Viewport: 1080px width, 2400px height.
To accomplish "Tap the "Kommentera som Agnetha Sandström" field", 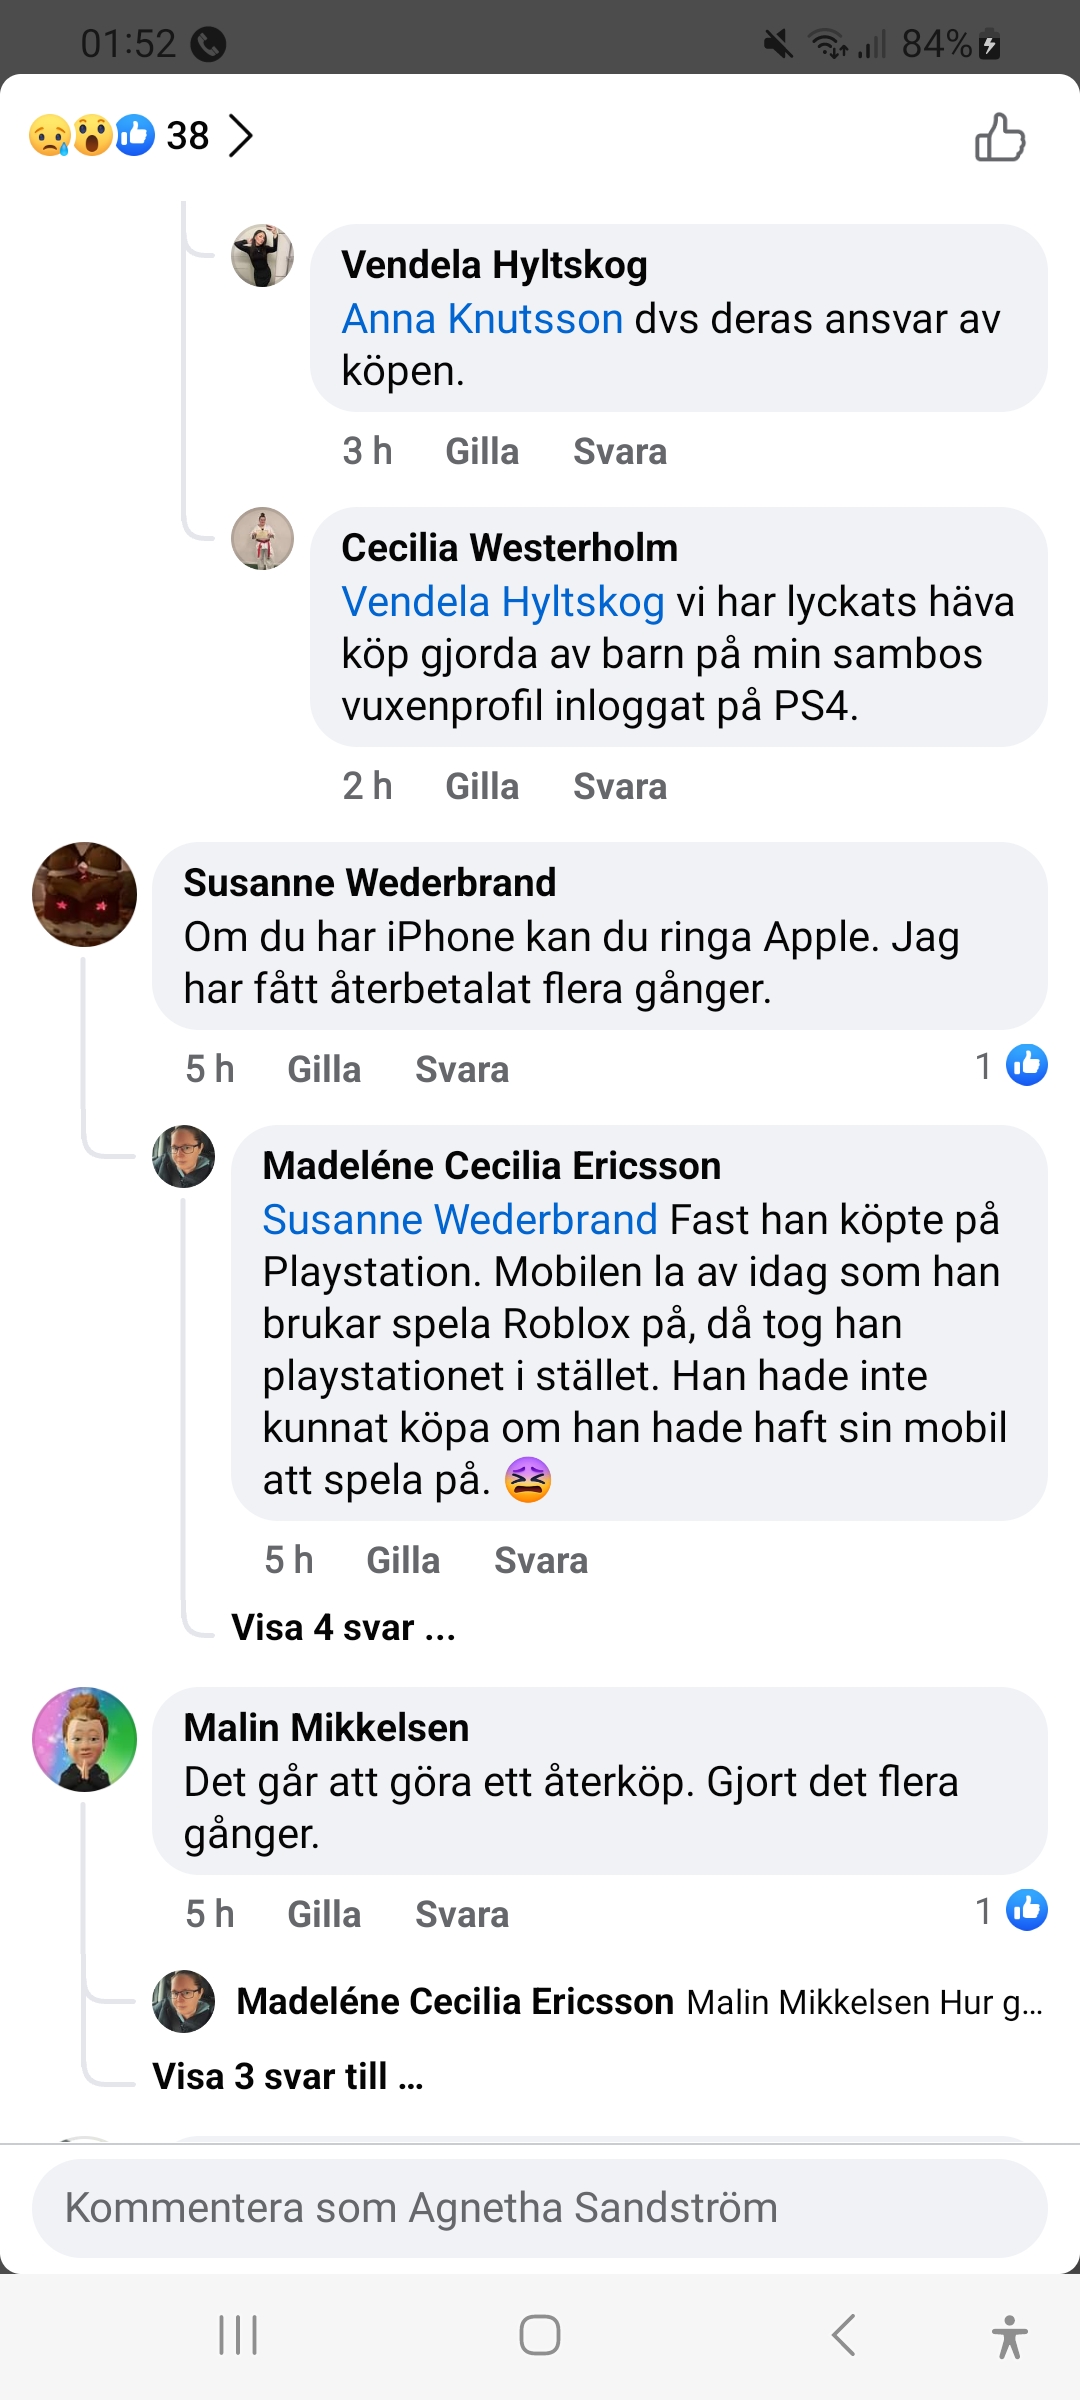I will (540, 2208).
